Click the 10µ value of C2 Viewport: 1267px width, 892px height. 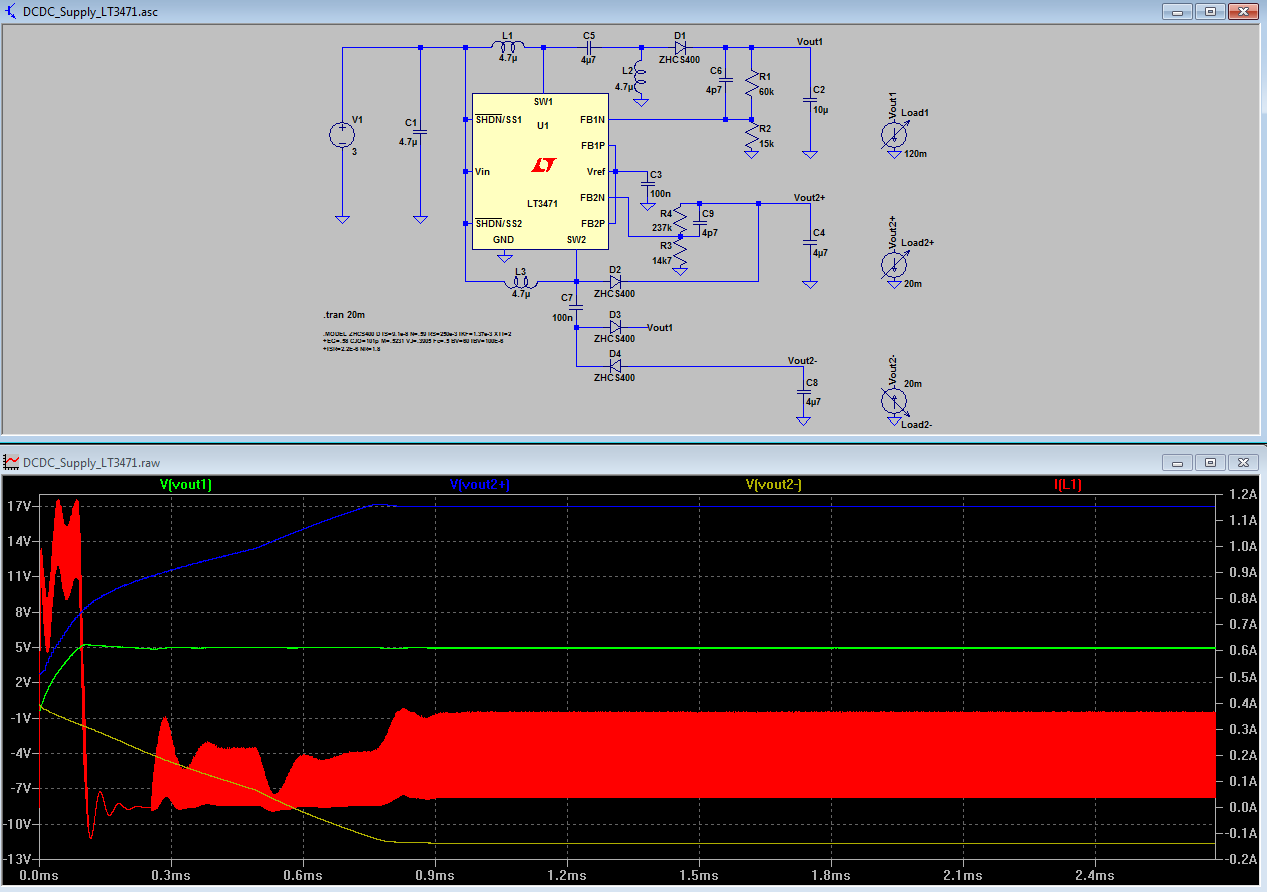click(x=821, y=109)
